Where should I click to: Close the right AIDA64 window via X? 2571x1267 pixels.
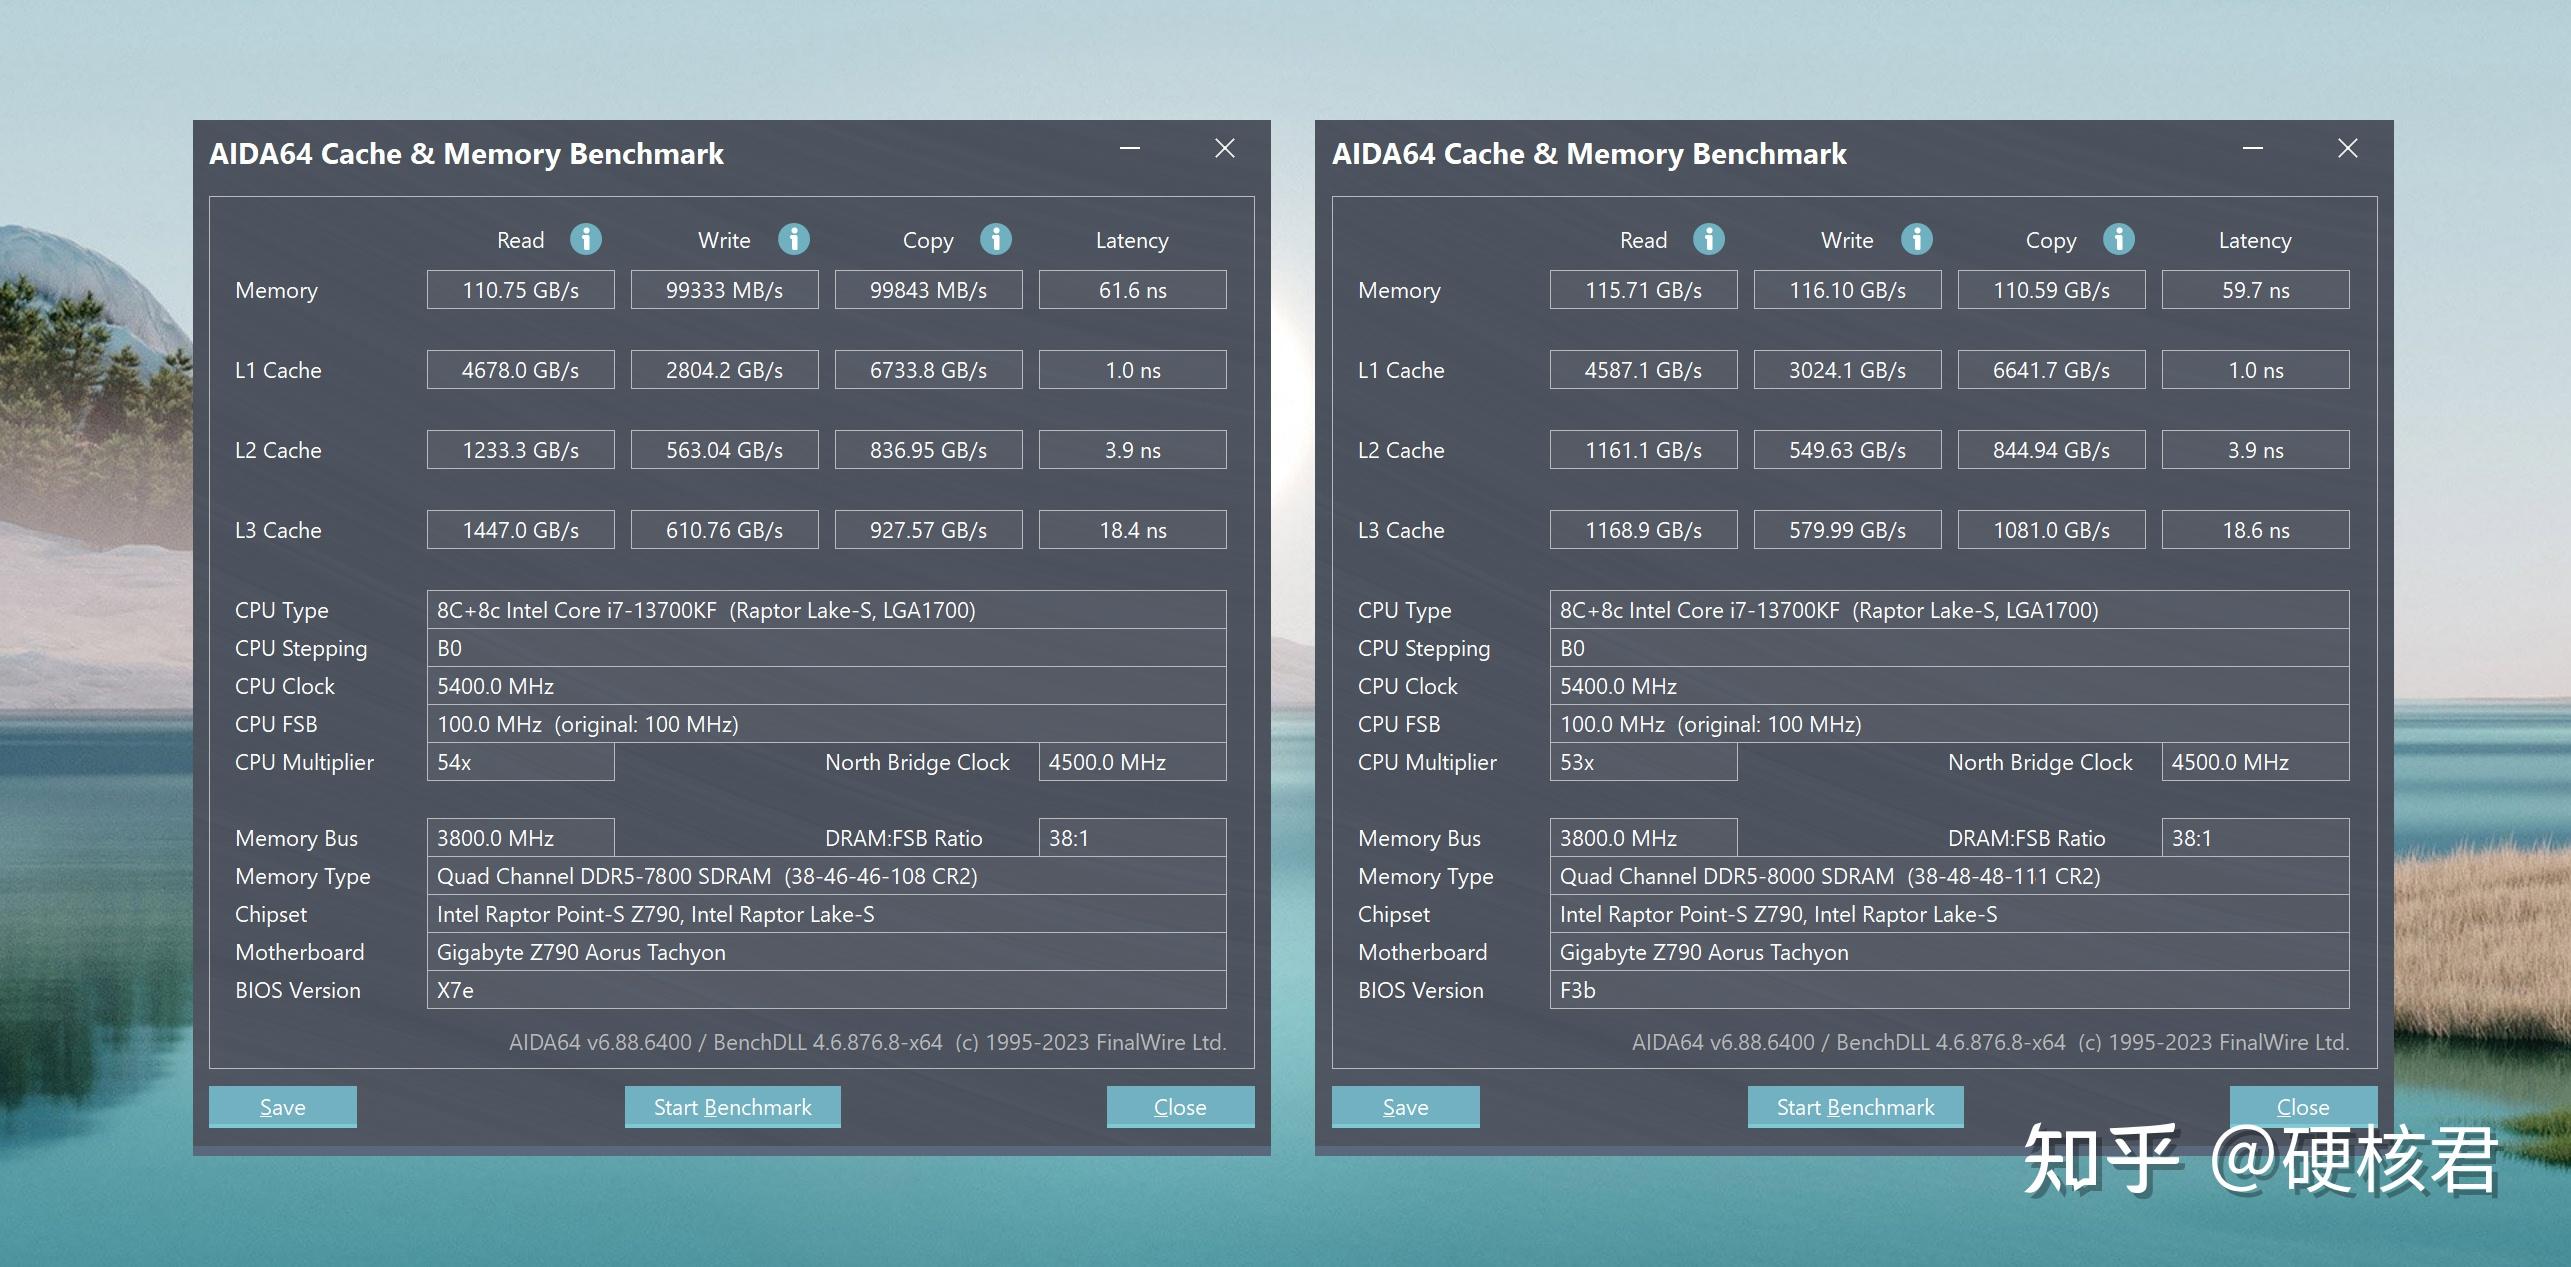click(2347, 147)
